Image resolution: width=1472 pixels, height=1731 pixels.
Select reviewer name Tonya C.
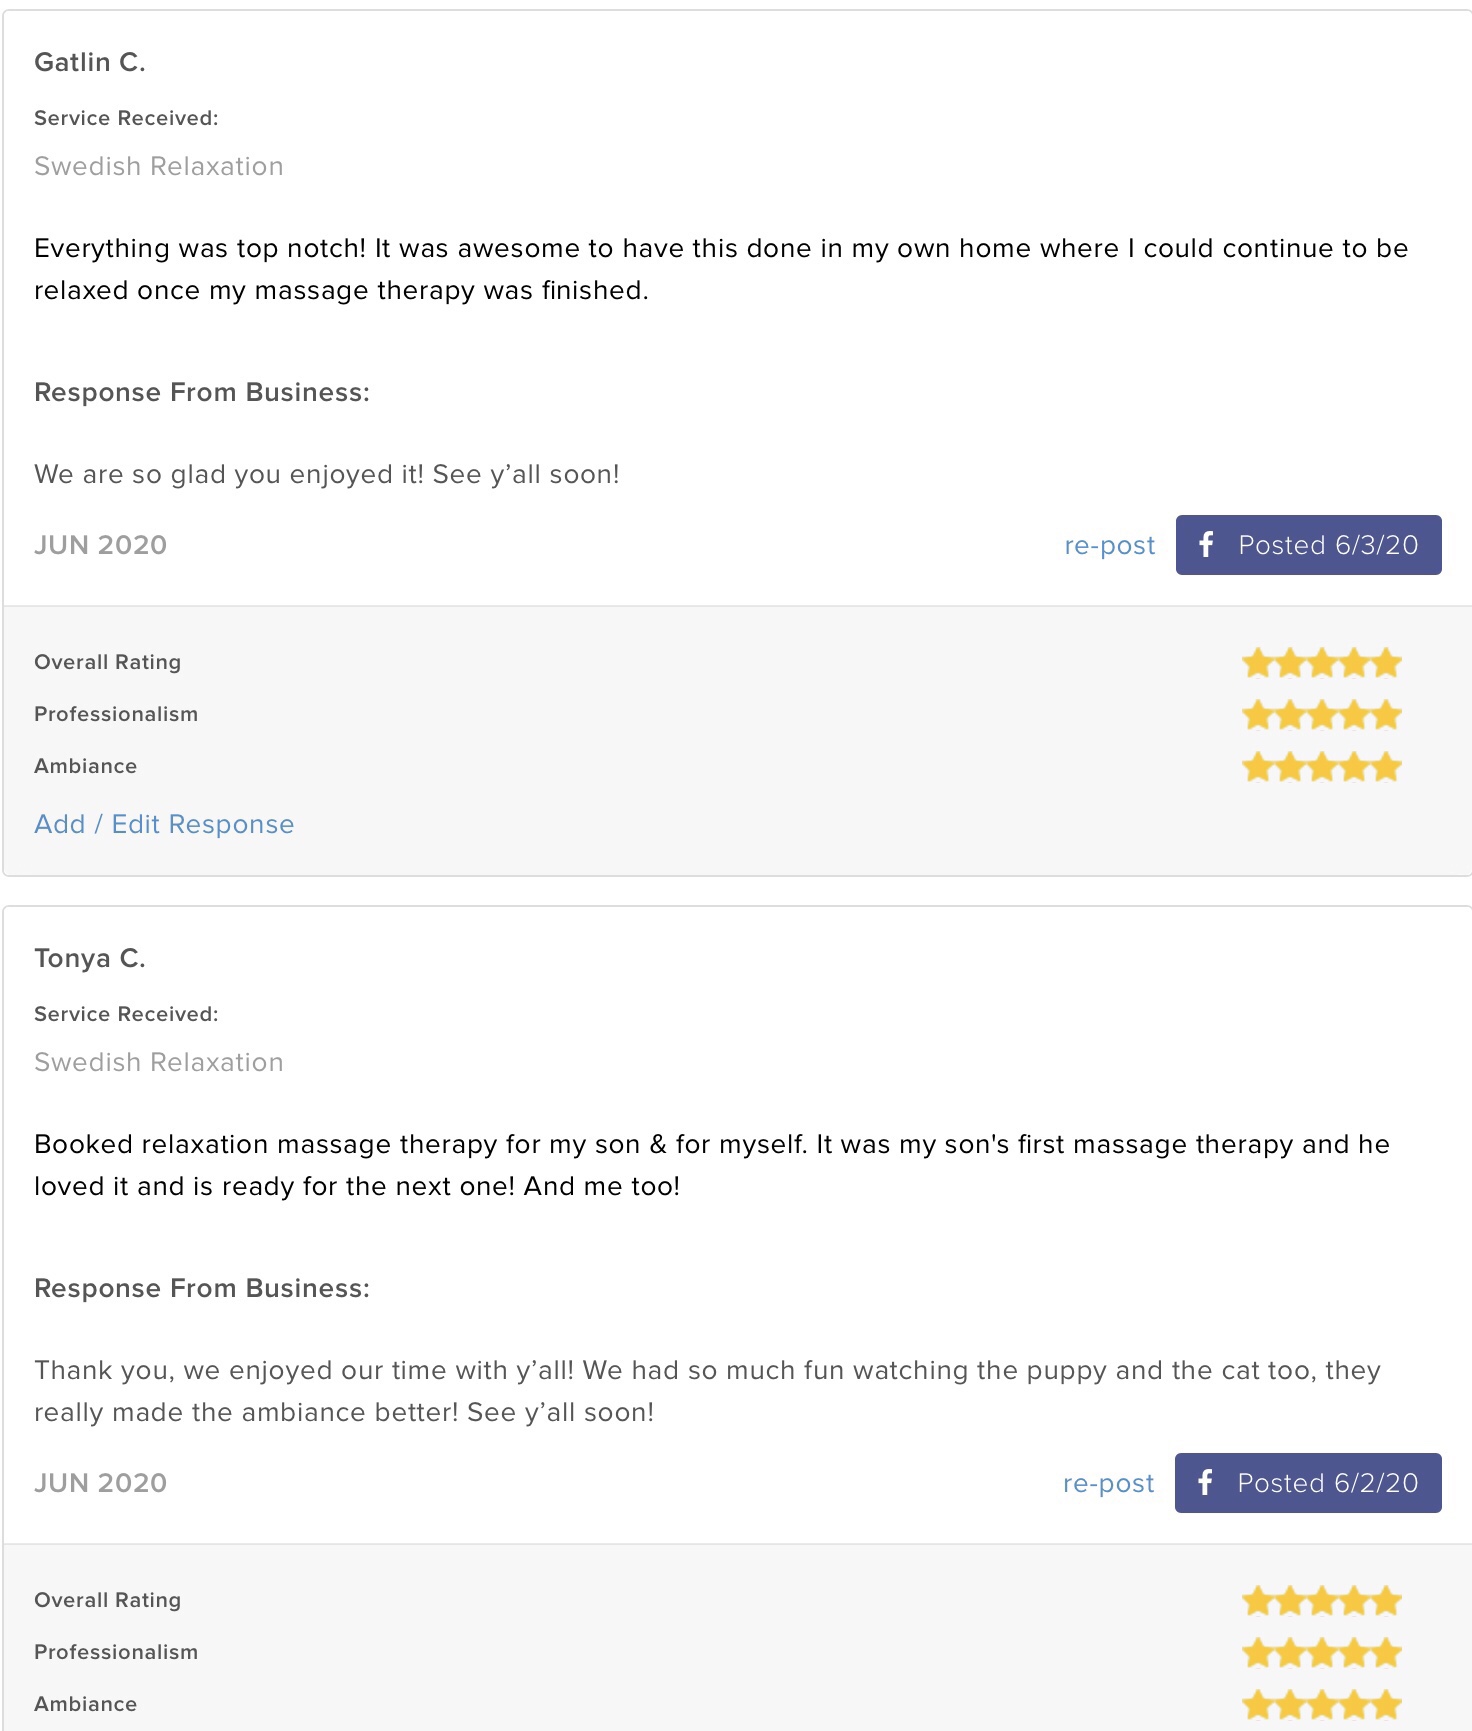(x=90, y=958)
